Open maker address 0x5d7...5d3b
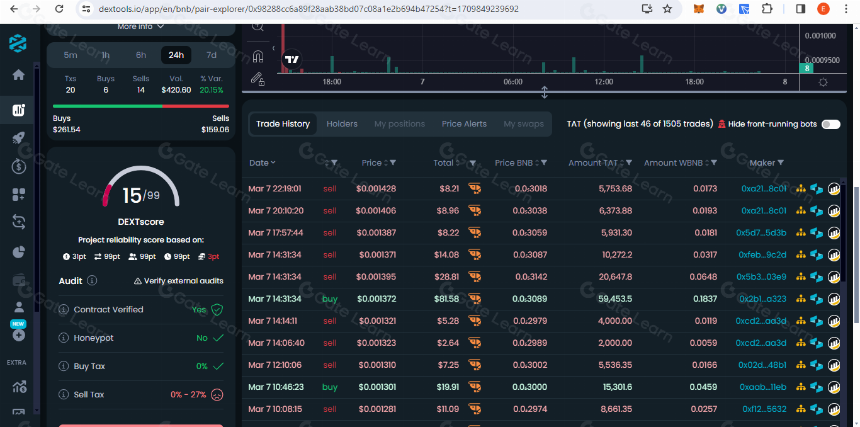This screenshot has height=427, width=860. pos(761,233)
